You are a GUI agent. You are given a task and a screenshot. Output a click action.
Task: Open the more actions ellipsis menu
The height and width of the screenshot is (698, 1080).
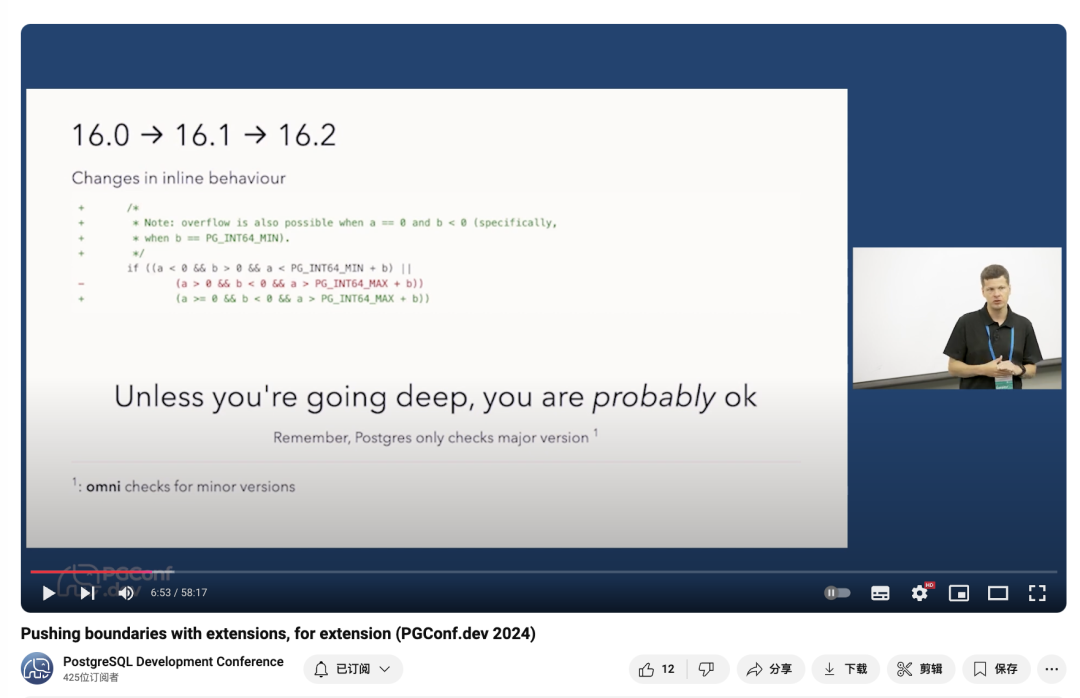point(1052,669)
